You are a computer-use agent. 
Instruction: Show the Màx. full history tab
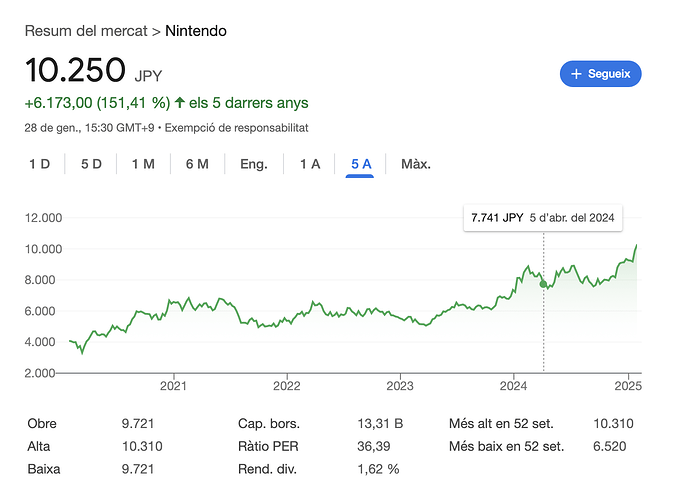pos(416,164)
